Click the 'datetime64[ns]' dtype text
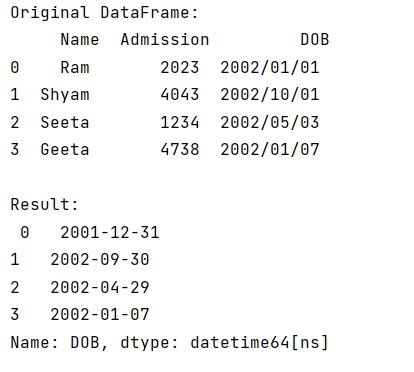The image size is (414, 372). pyautogui.click(x=259, y=342)
